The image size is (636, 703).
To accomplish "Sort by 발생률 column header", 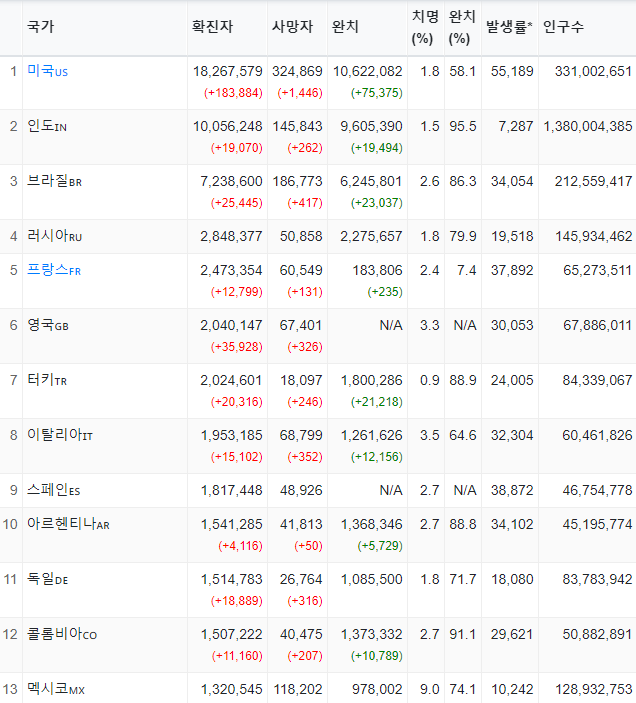I will [x=509, y=26].
